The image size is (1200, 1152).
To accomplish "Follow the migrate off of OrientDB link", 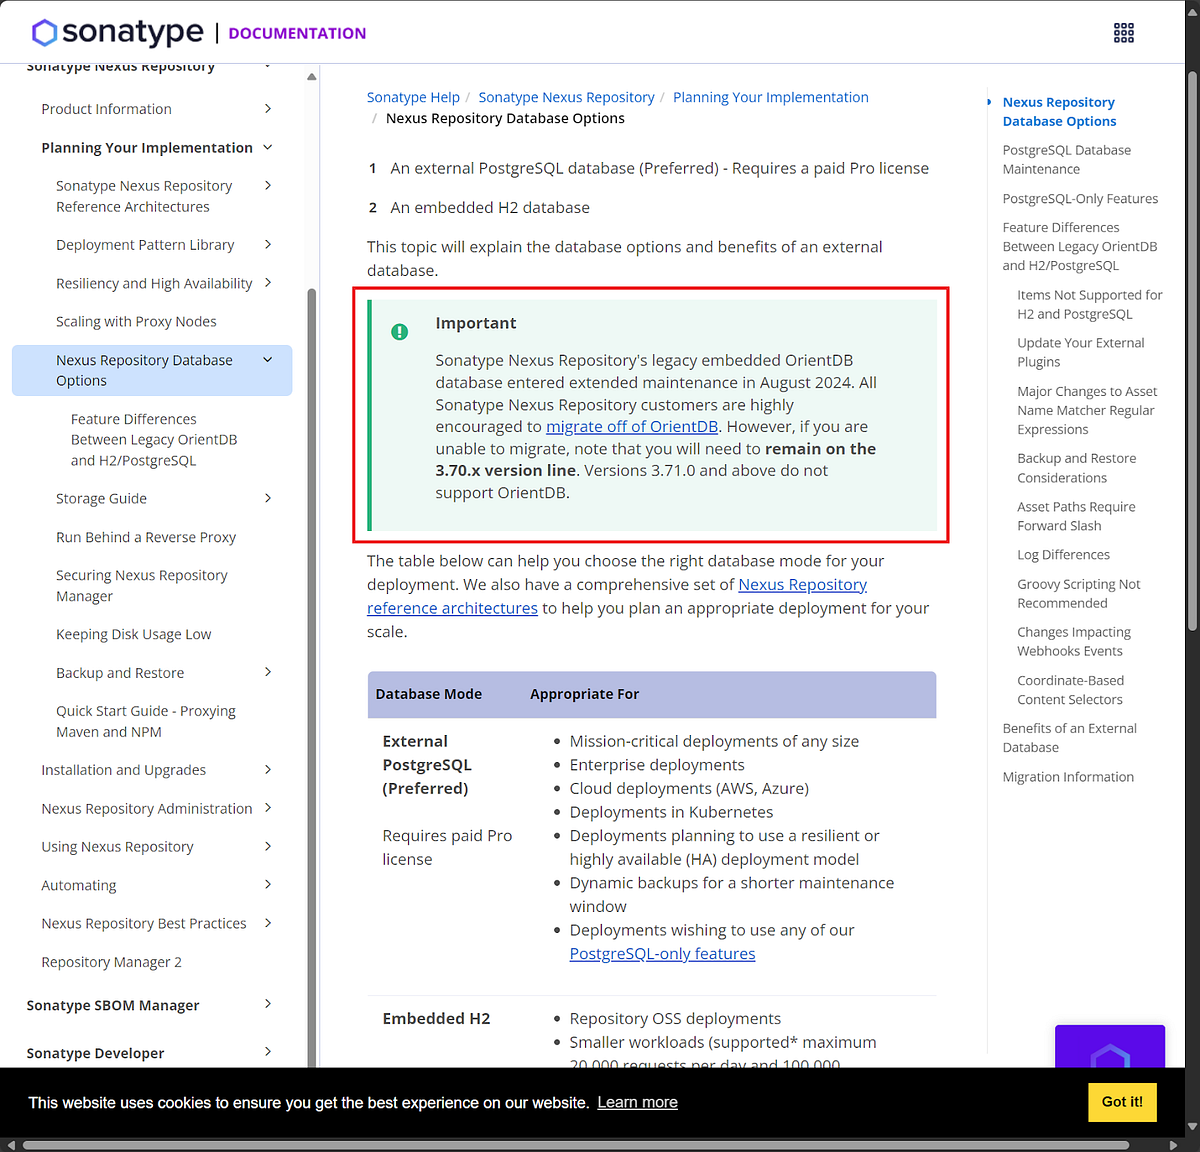I will coord(632,427).
